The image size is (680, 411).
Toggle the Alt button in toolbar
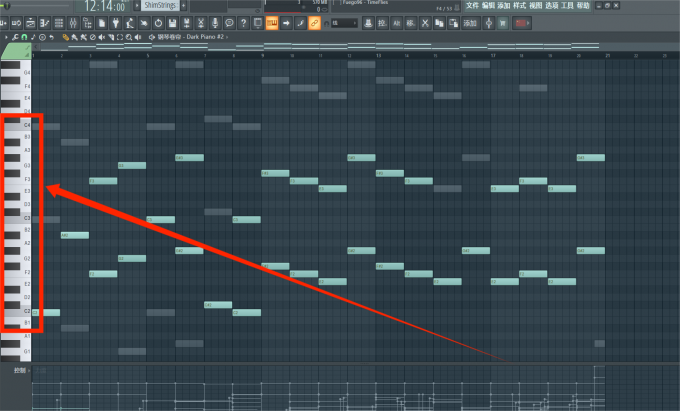point(396,23)
